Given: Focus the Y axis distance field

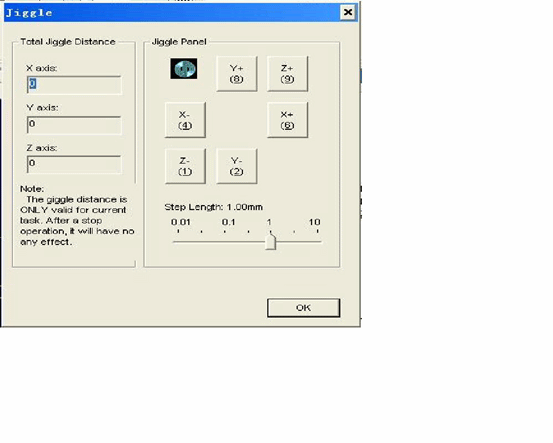Looking at the screenshot, I should tap(74, 125).
